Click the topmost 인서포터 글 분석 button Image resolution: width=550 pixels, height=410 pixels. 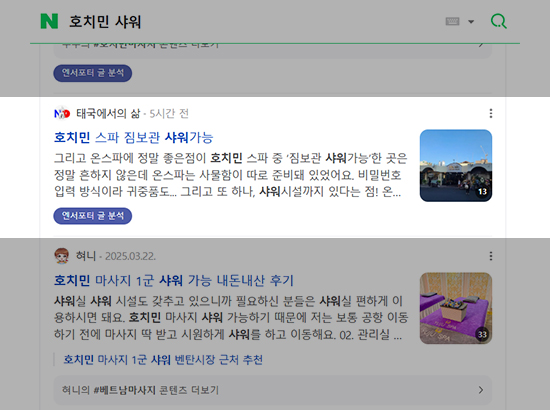click(93, 73)
